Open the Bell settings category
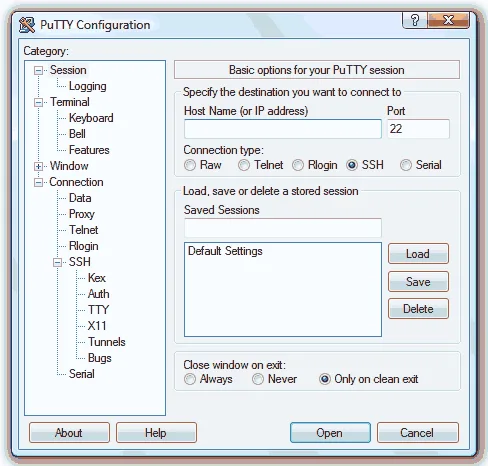 77,134
